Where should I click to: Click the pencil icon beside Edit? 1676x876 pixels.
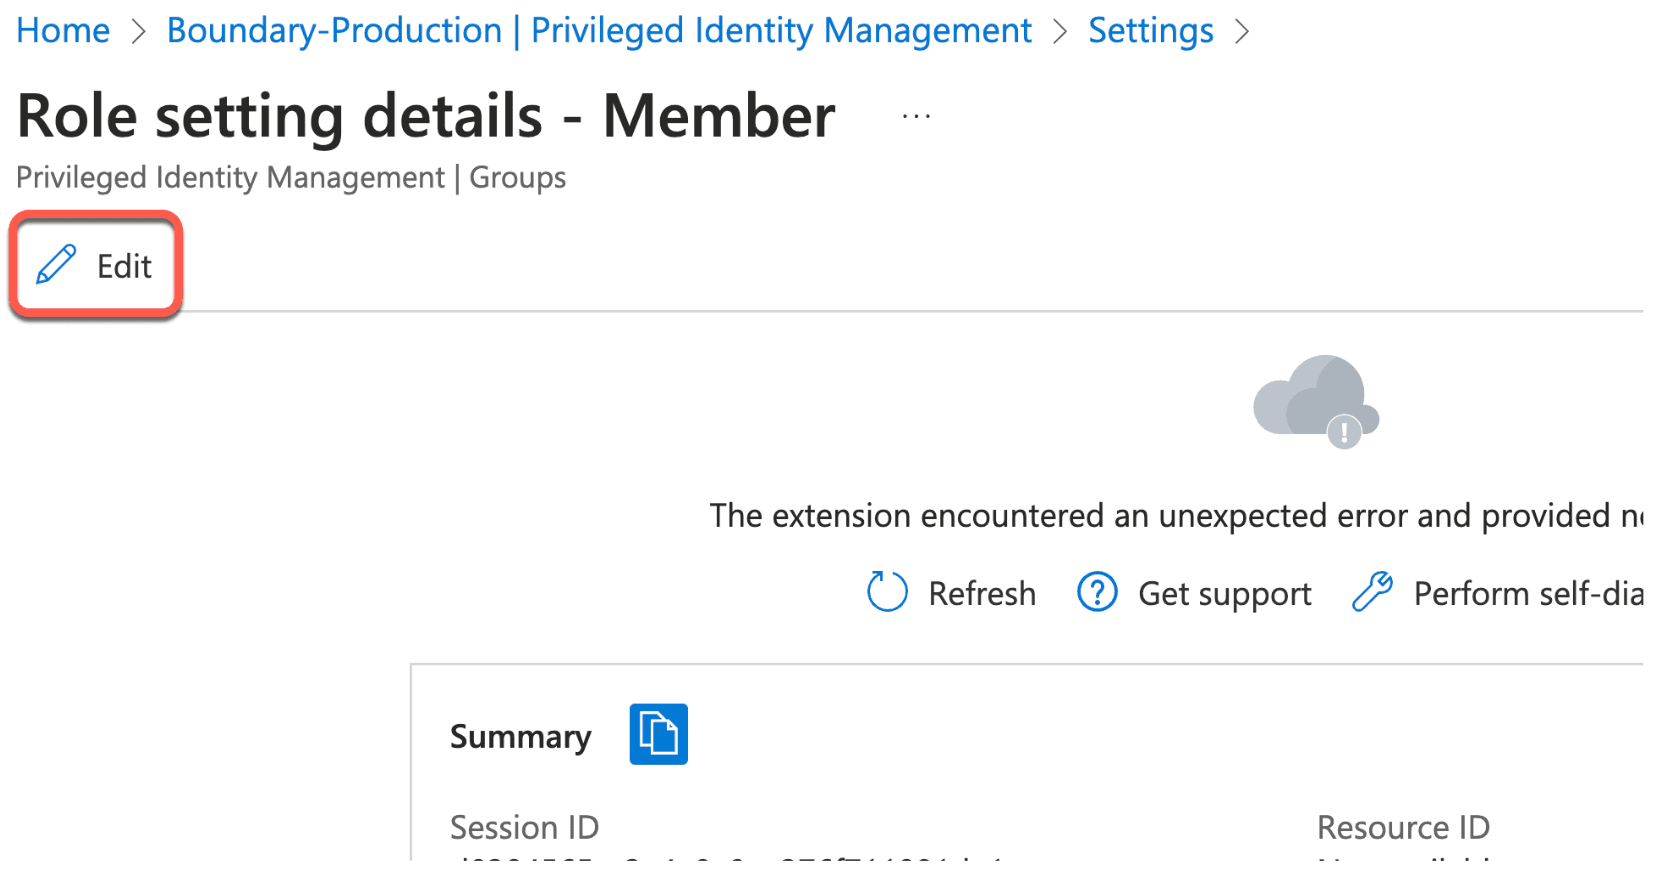click(56, 265)
